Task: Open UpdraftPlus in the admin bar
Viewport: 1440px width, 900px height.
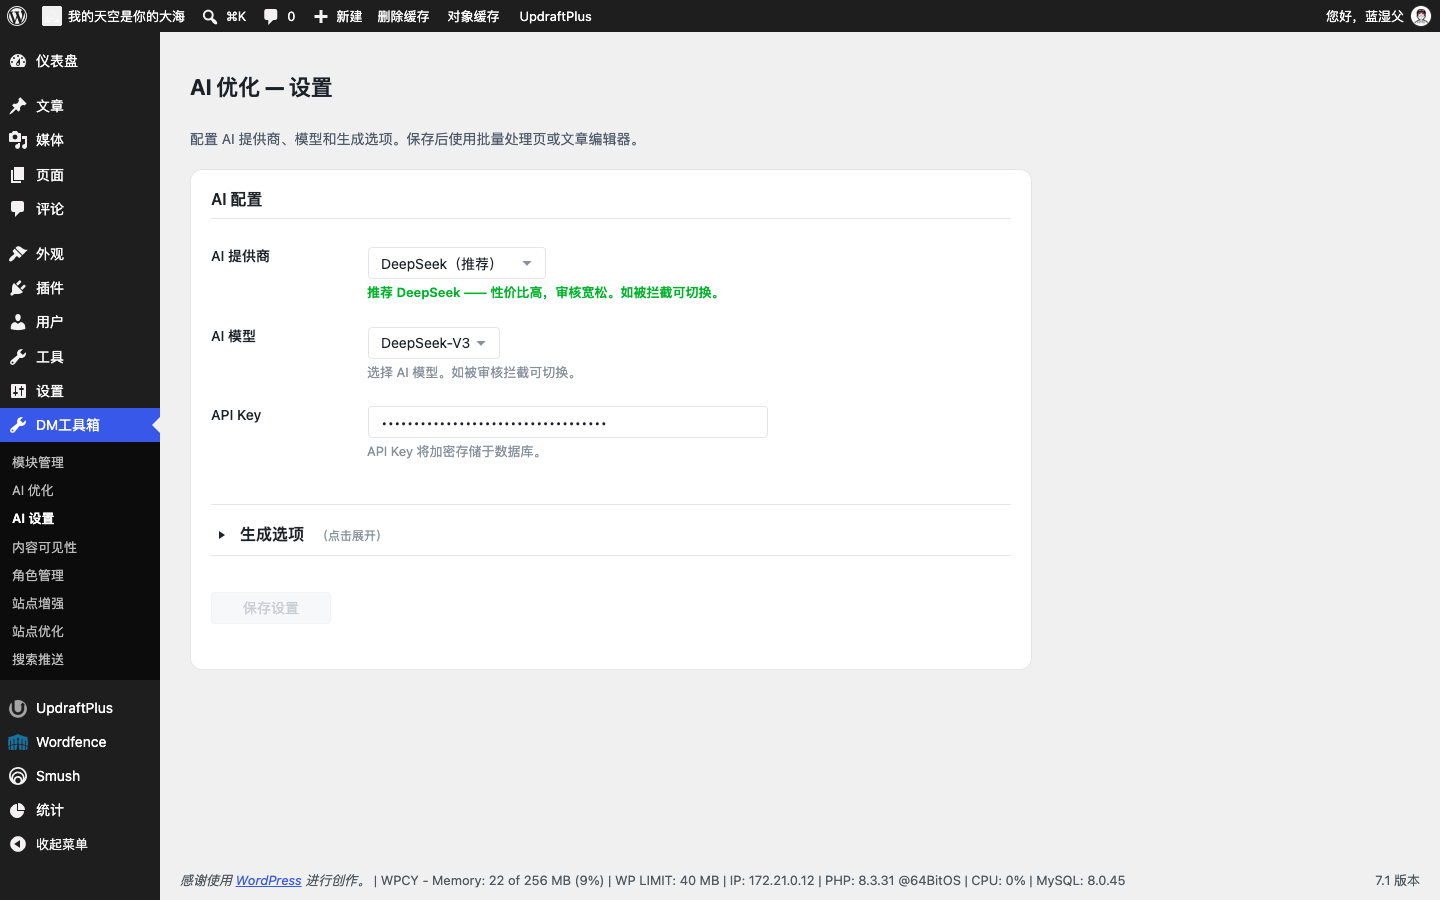Action: 555,16
